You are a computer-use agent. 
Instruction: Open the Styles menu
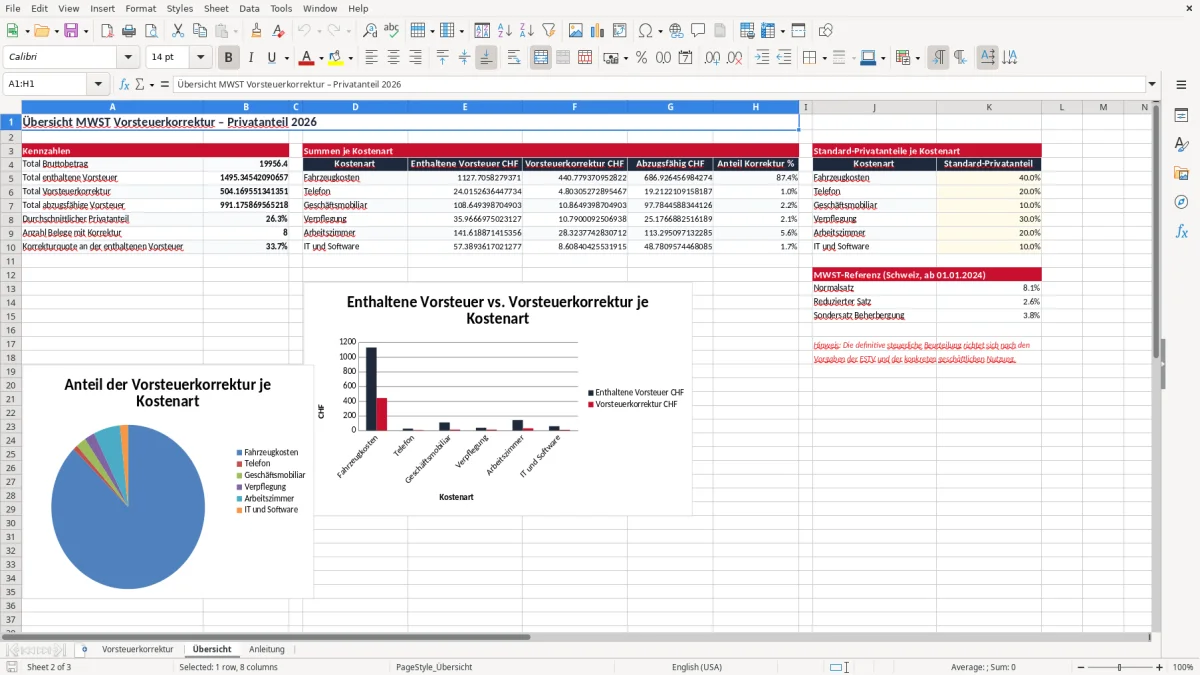coord(180,8)
